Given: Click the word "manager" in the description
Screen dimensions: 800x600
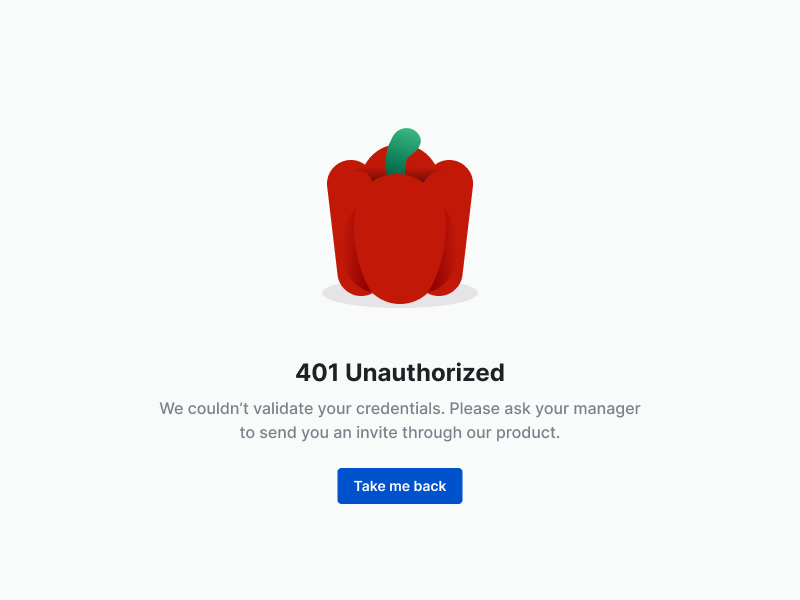Looking at the screenshot, I should point(607,409).
